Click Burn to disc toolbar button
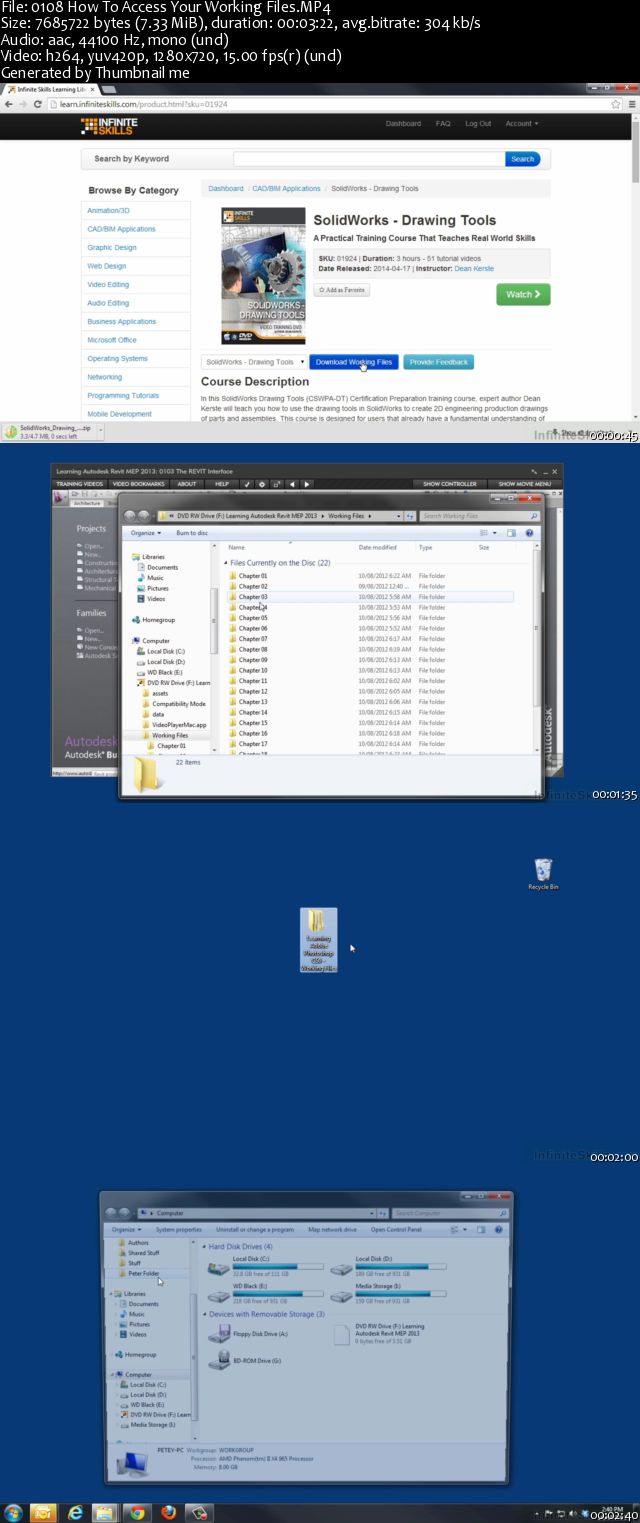 [x=192, y=533]
